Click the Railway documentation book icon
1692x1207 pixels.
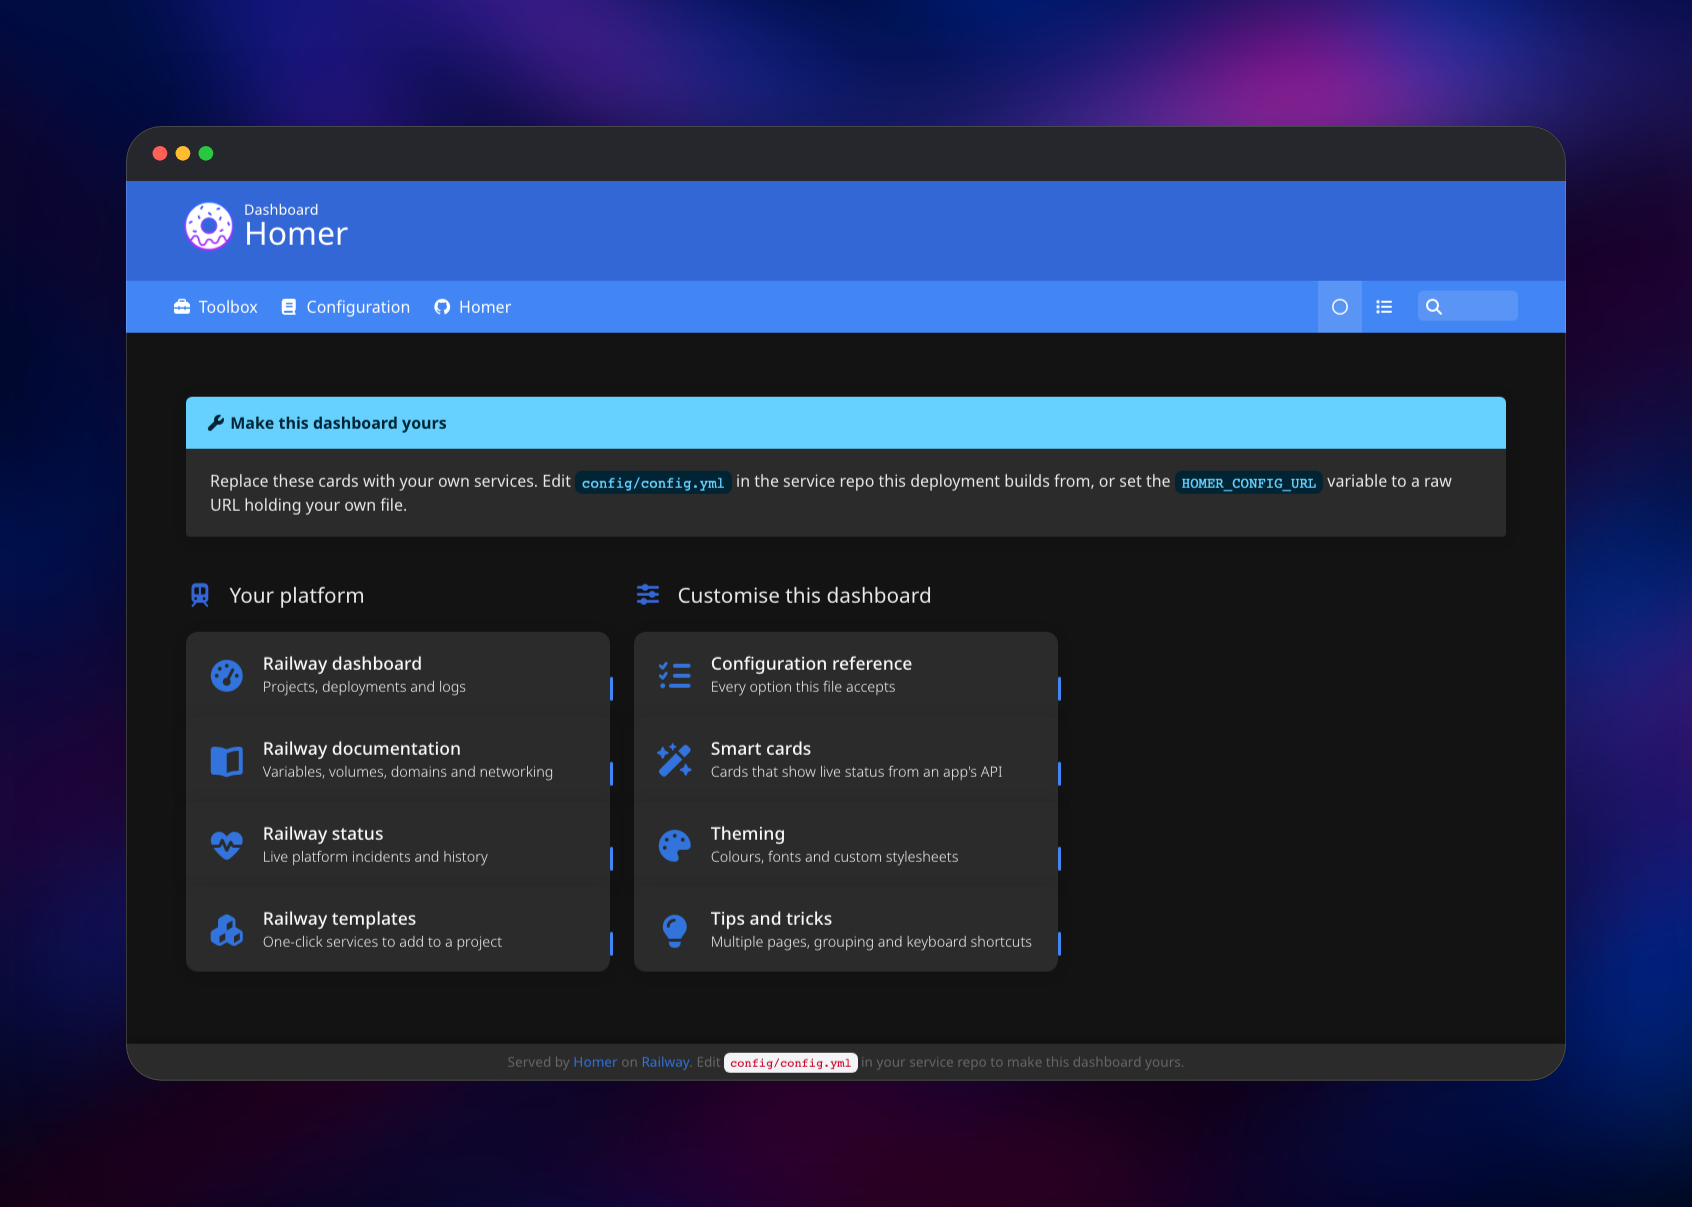pos(227,760)
